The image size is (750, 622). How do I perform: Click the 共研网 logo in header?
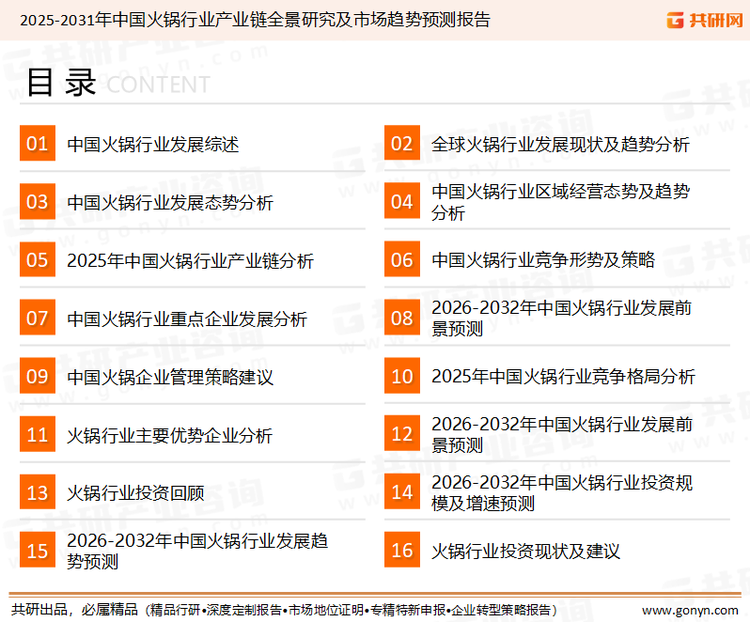705,20
